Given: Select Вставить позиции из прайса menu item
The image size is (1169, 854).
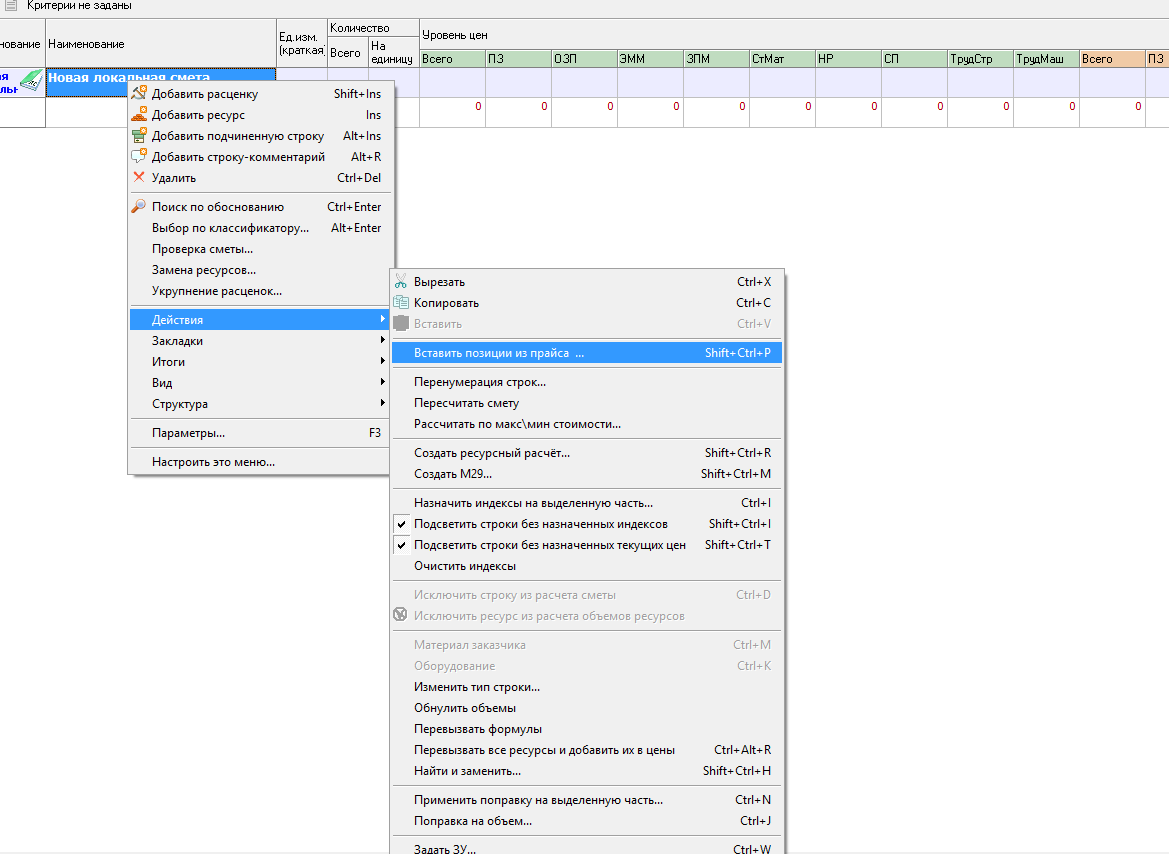Looking at the screenshot, I should [498, 353].
